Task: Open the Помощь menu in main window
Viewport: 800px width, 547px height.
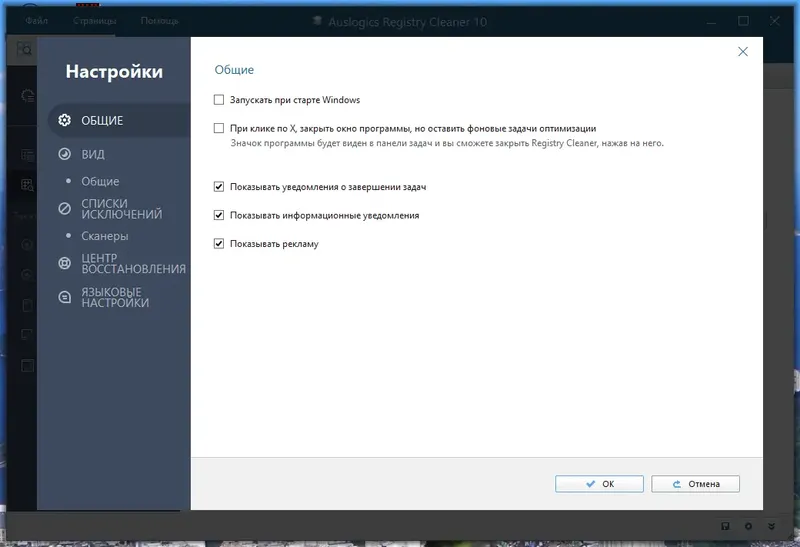Action: [159, 20]
